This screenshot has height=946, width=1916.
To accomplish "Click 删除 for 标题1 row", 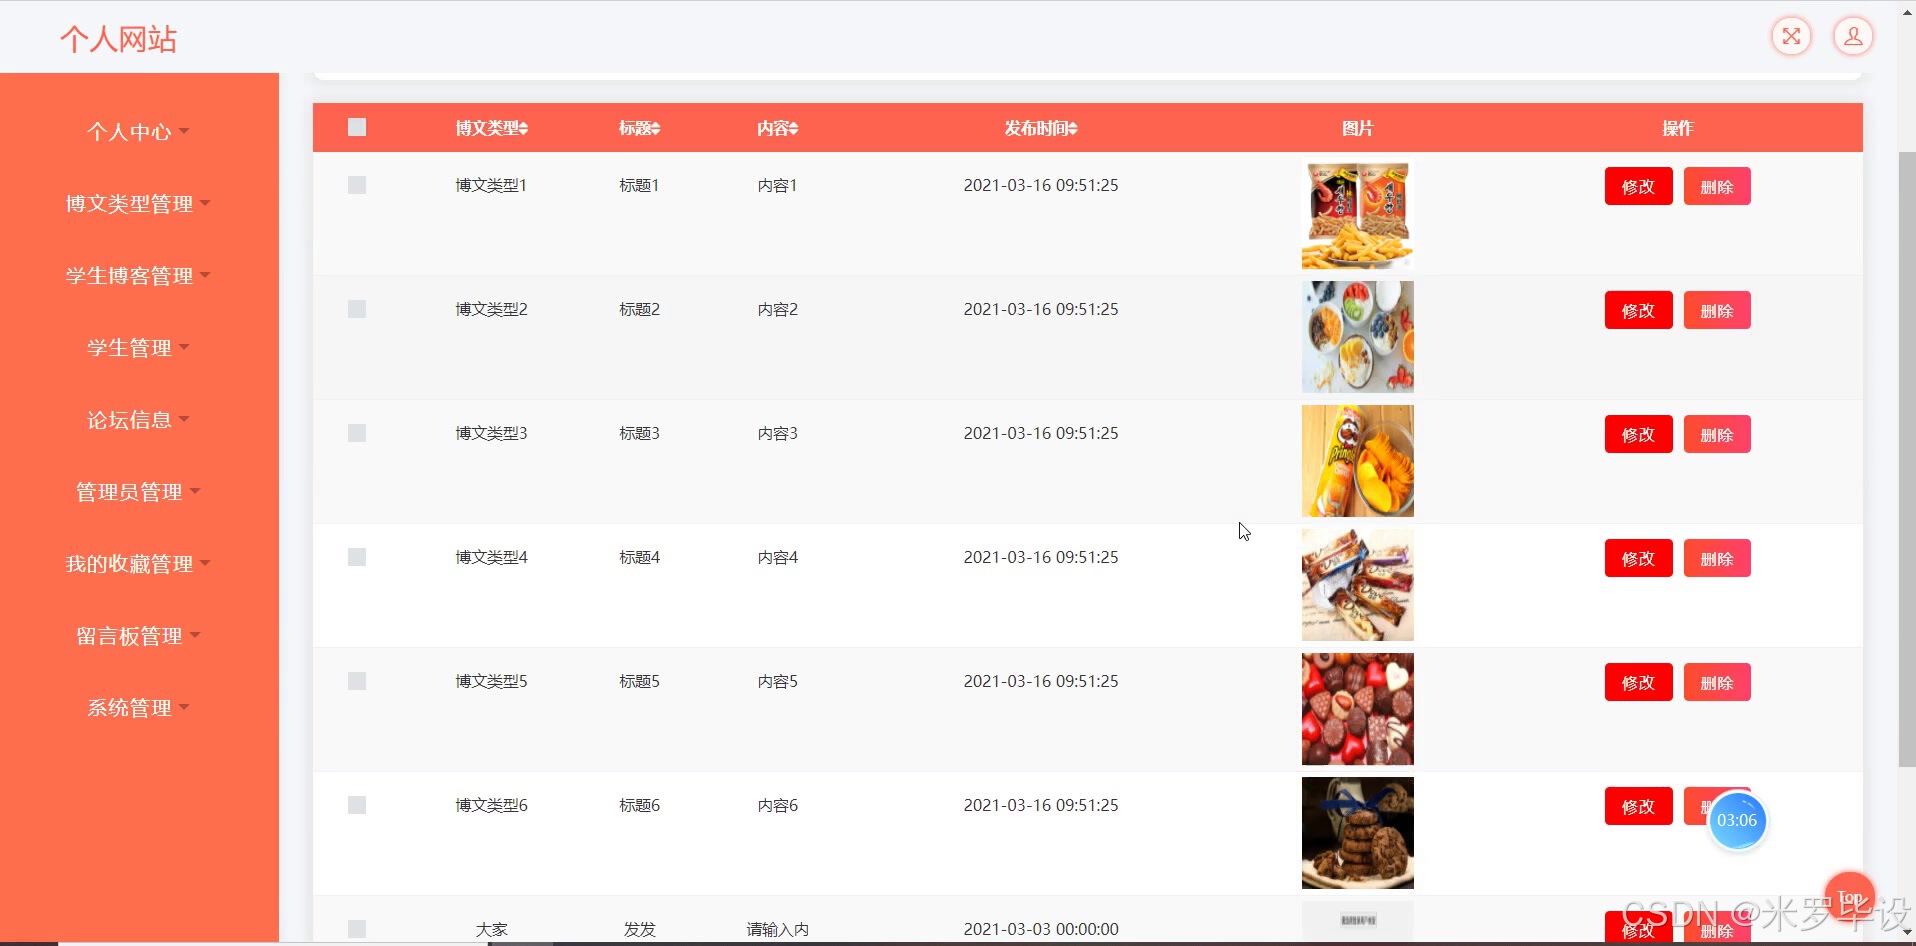I will pos(1717,186).
